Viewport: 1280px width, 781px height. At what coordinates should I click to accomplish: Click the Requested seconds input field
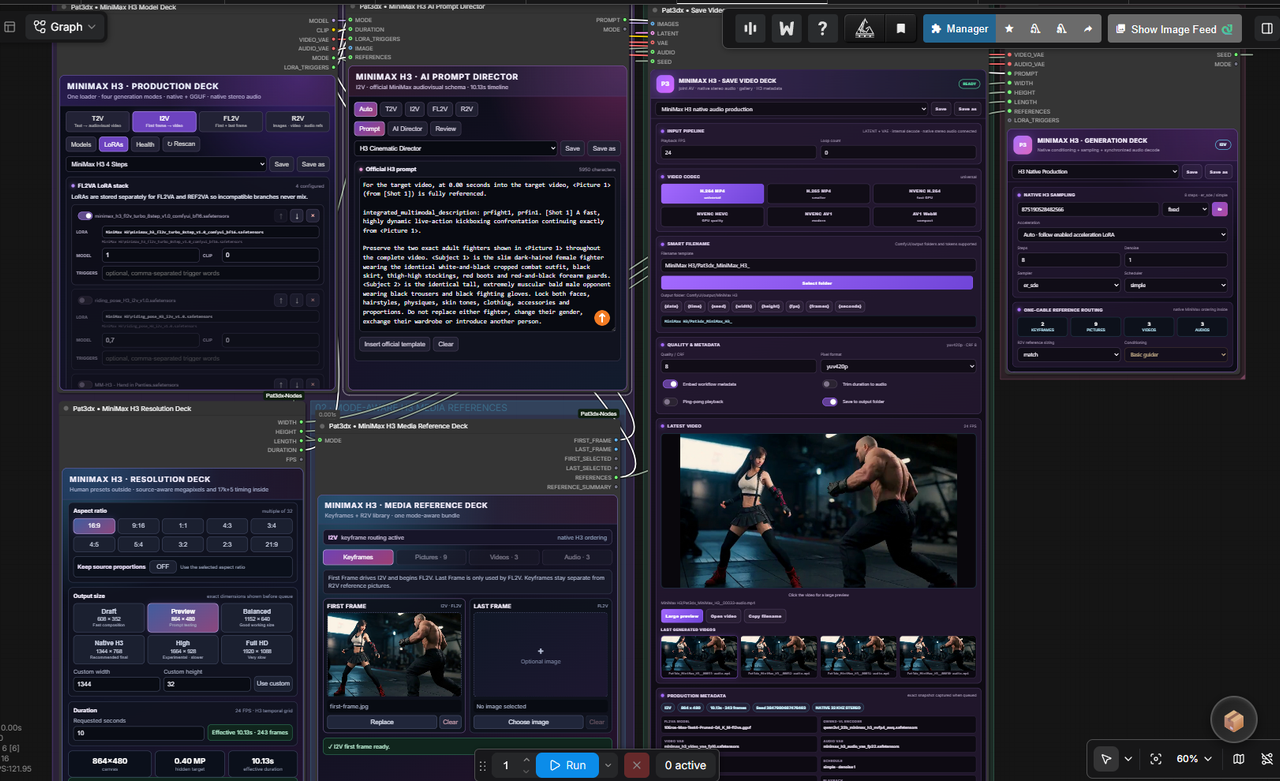click(137, 732)
